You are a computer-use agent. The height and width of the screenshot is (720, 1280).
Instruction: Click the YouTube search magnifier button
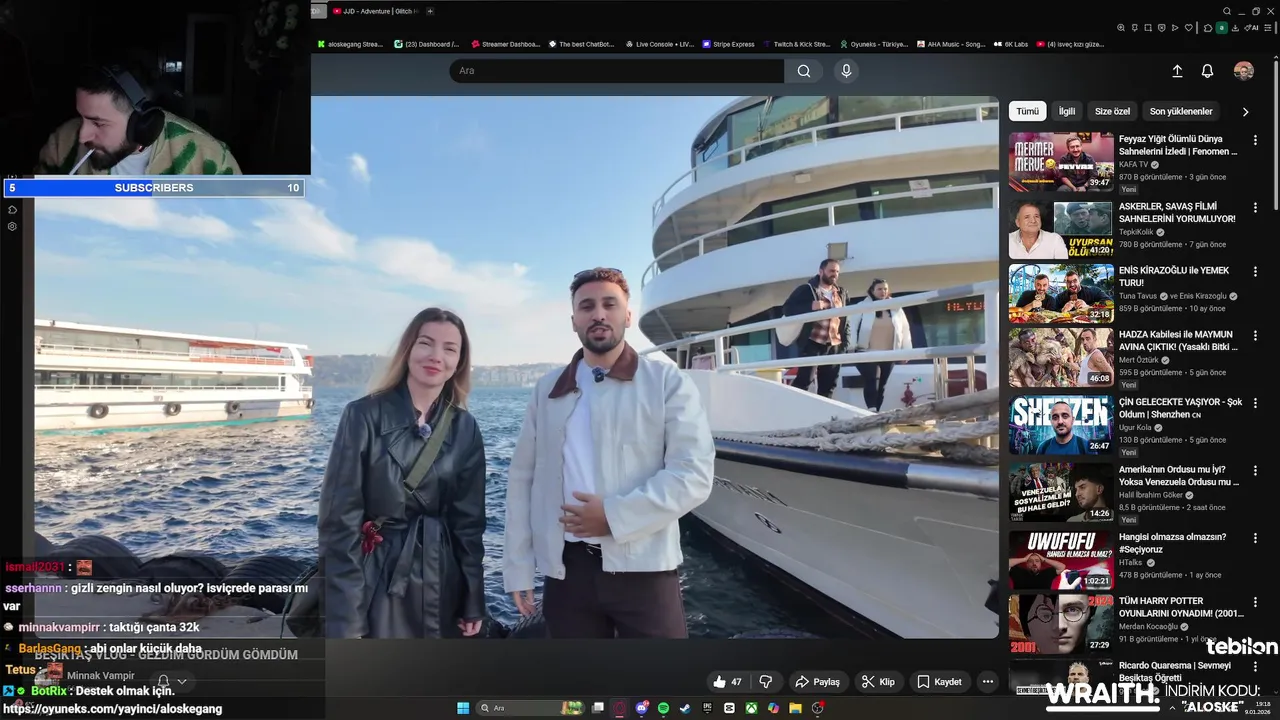pos(804,71)
